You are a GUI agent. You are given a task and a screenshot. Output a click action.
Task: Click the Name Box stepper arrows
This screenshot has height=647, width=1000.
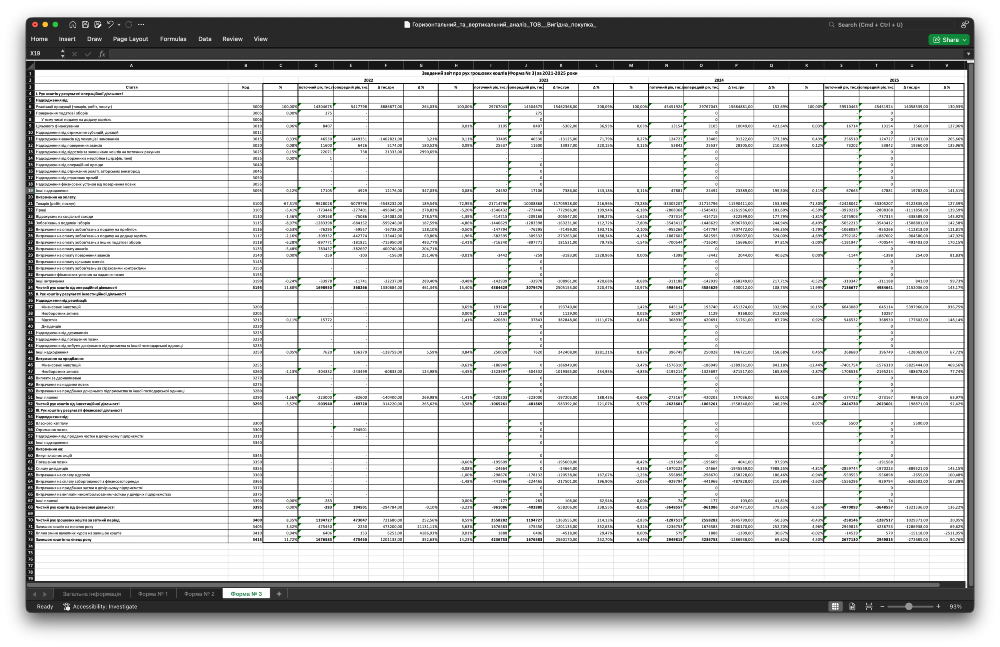tap(62, 54)
